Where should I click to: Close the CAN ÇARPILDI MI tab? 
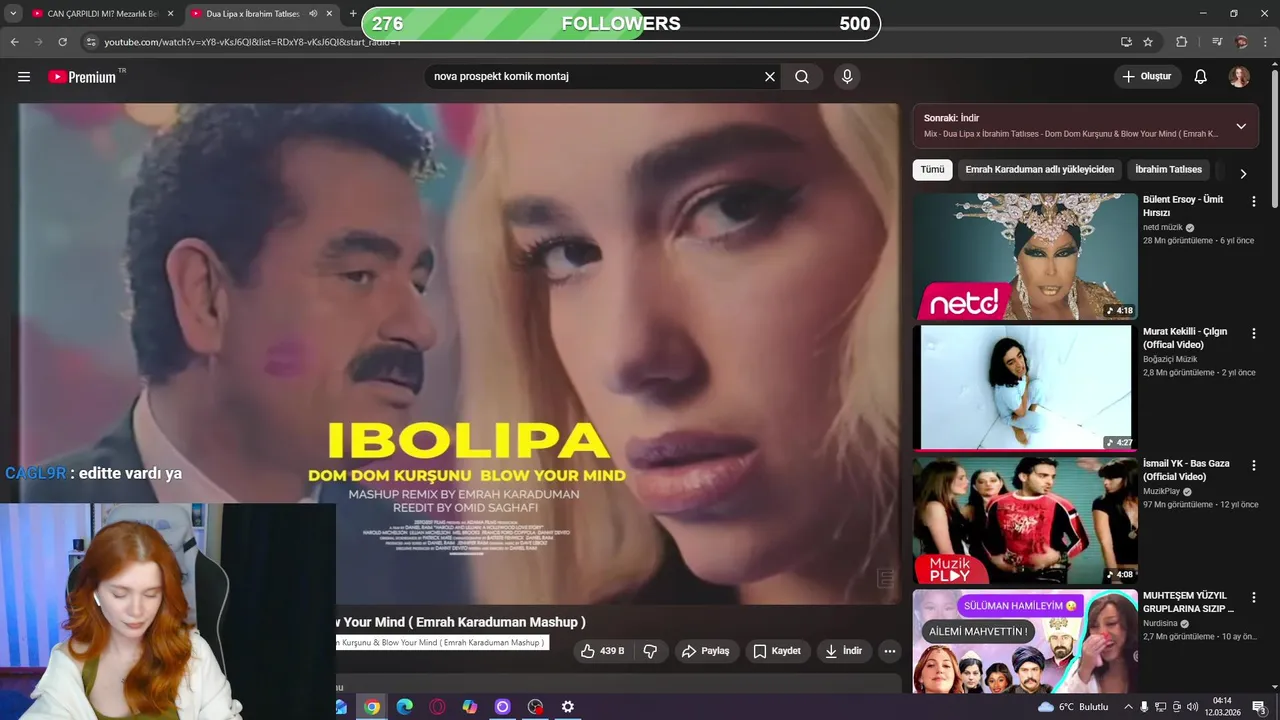pos(170,14)
